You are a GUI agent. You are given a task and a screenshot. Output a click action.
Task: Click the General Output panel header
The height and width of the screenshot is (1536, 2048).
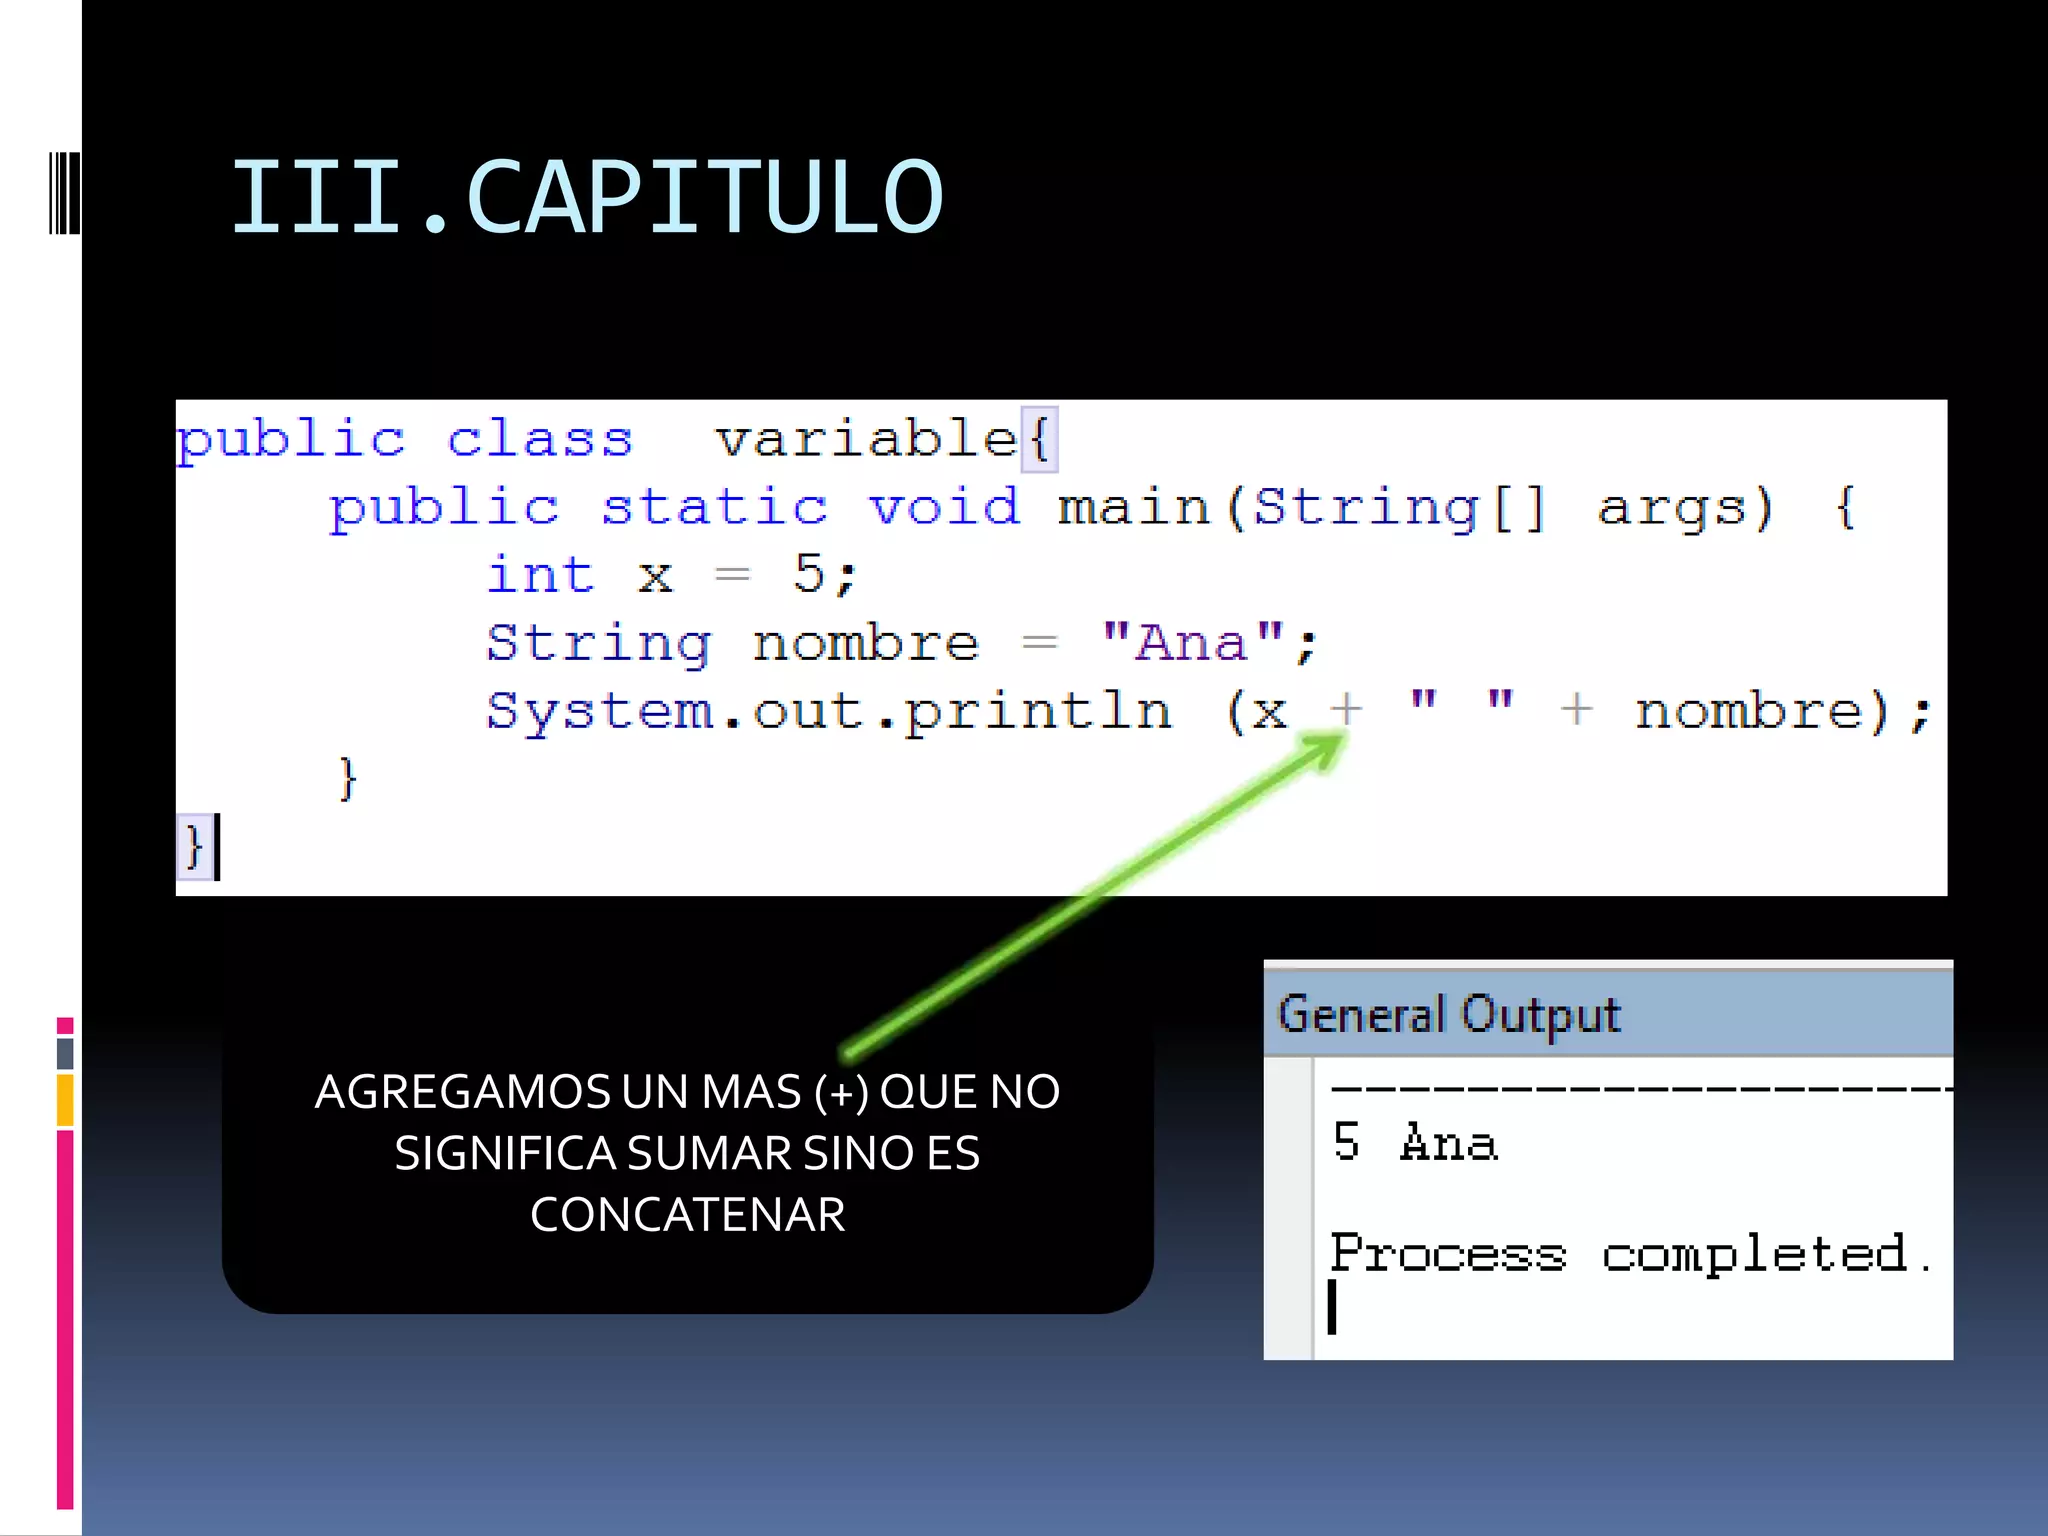(x=1608, y=1013)
